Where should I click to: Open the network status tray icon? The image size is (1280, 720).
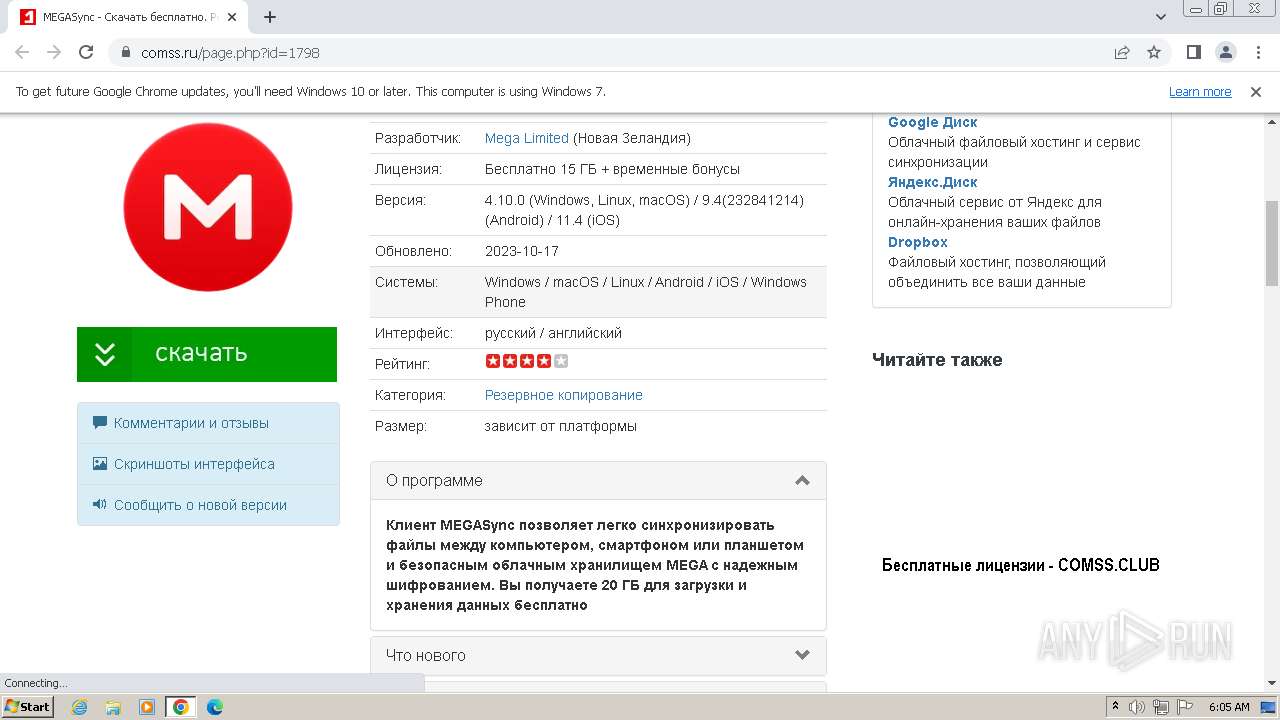[x=1160, y=707]
